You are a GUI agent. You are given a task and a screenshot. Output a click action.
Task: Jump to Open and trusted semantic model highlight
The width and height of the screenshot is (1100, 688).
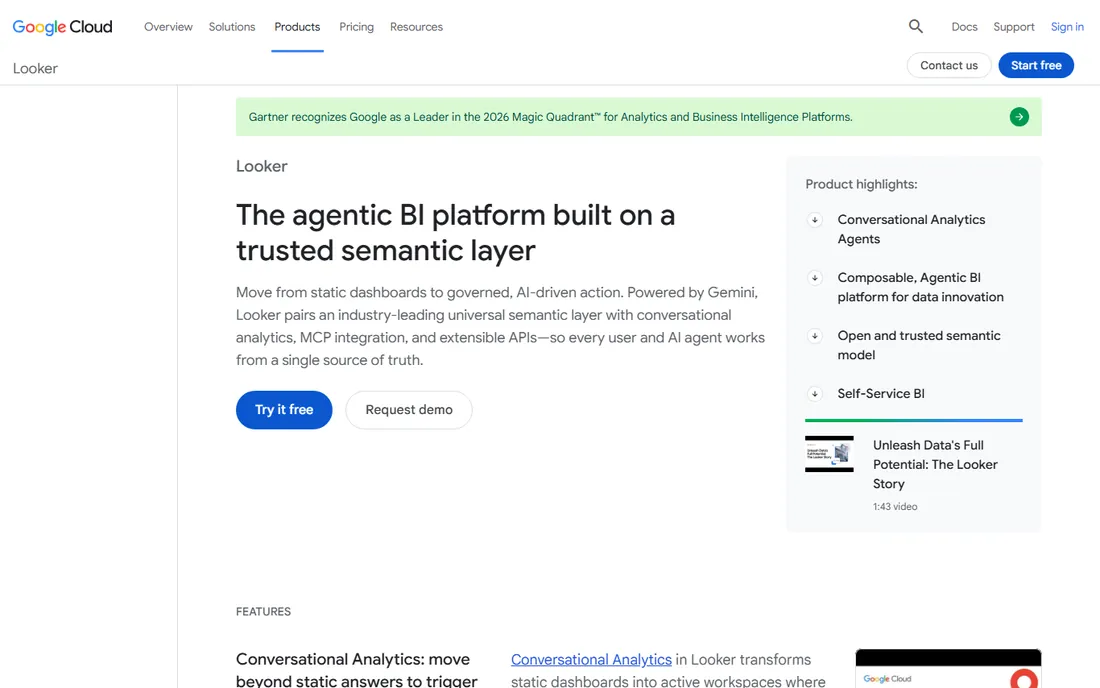pos(918,345)
